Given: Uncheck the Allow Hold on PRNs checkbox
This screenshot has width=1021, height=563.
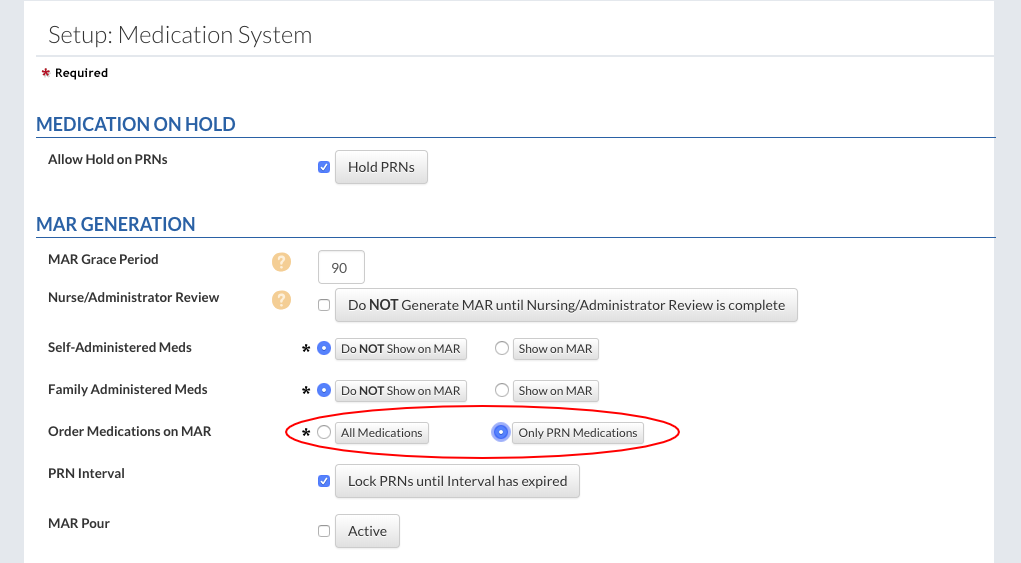Looking at the screenshot, I should [x=324, y=167].
